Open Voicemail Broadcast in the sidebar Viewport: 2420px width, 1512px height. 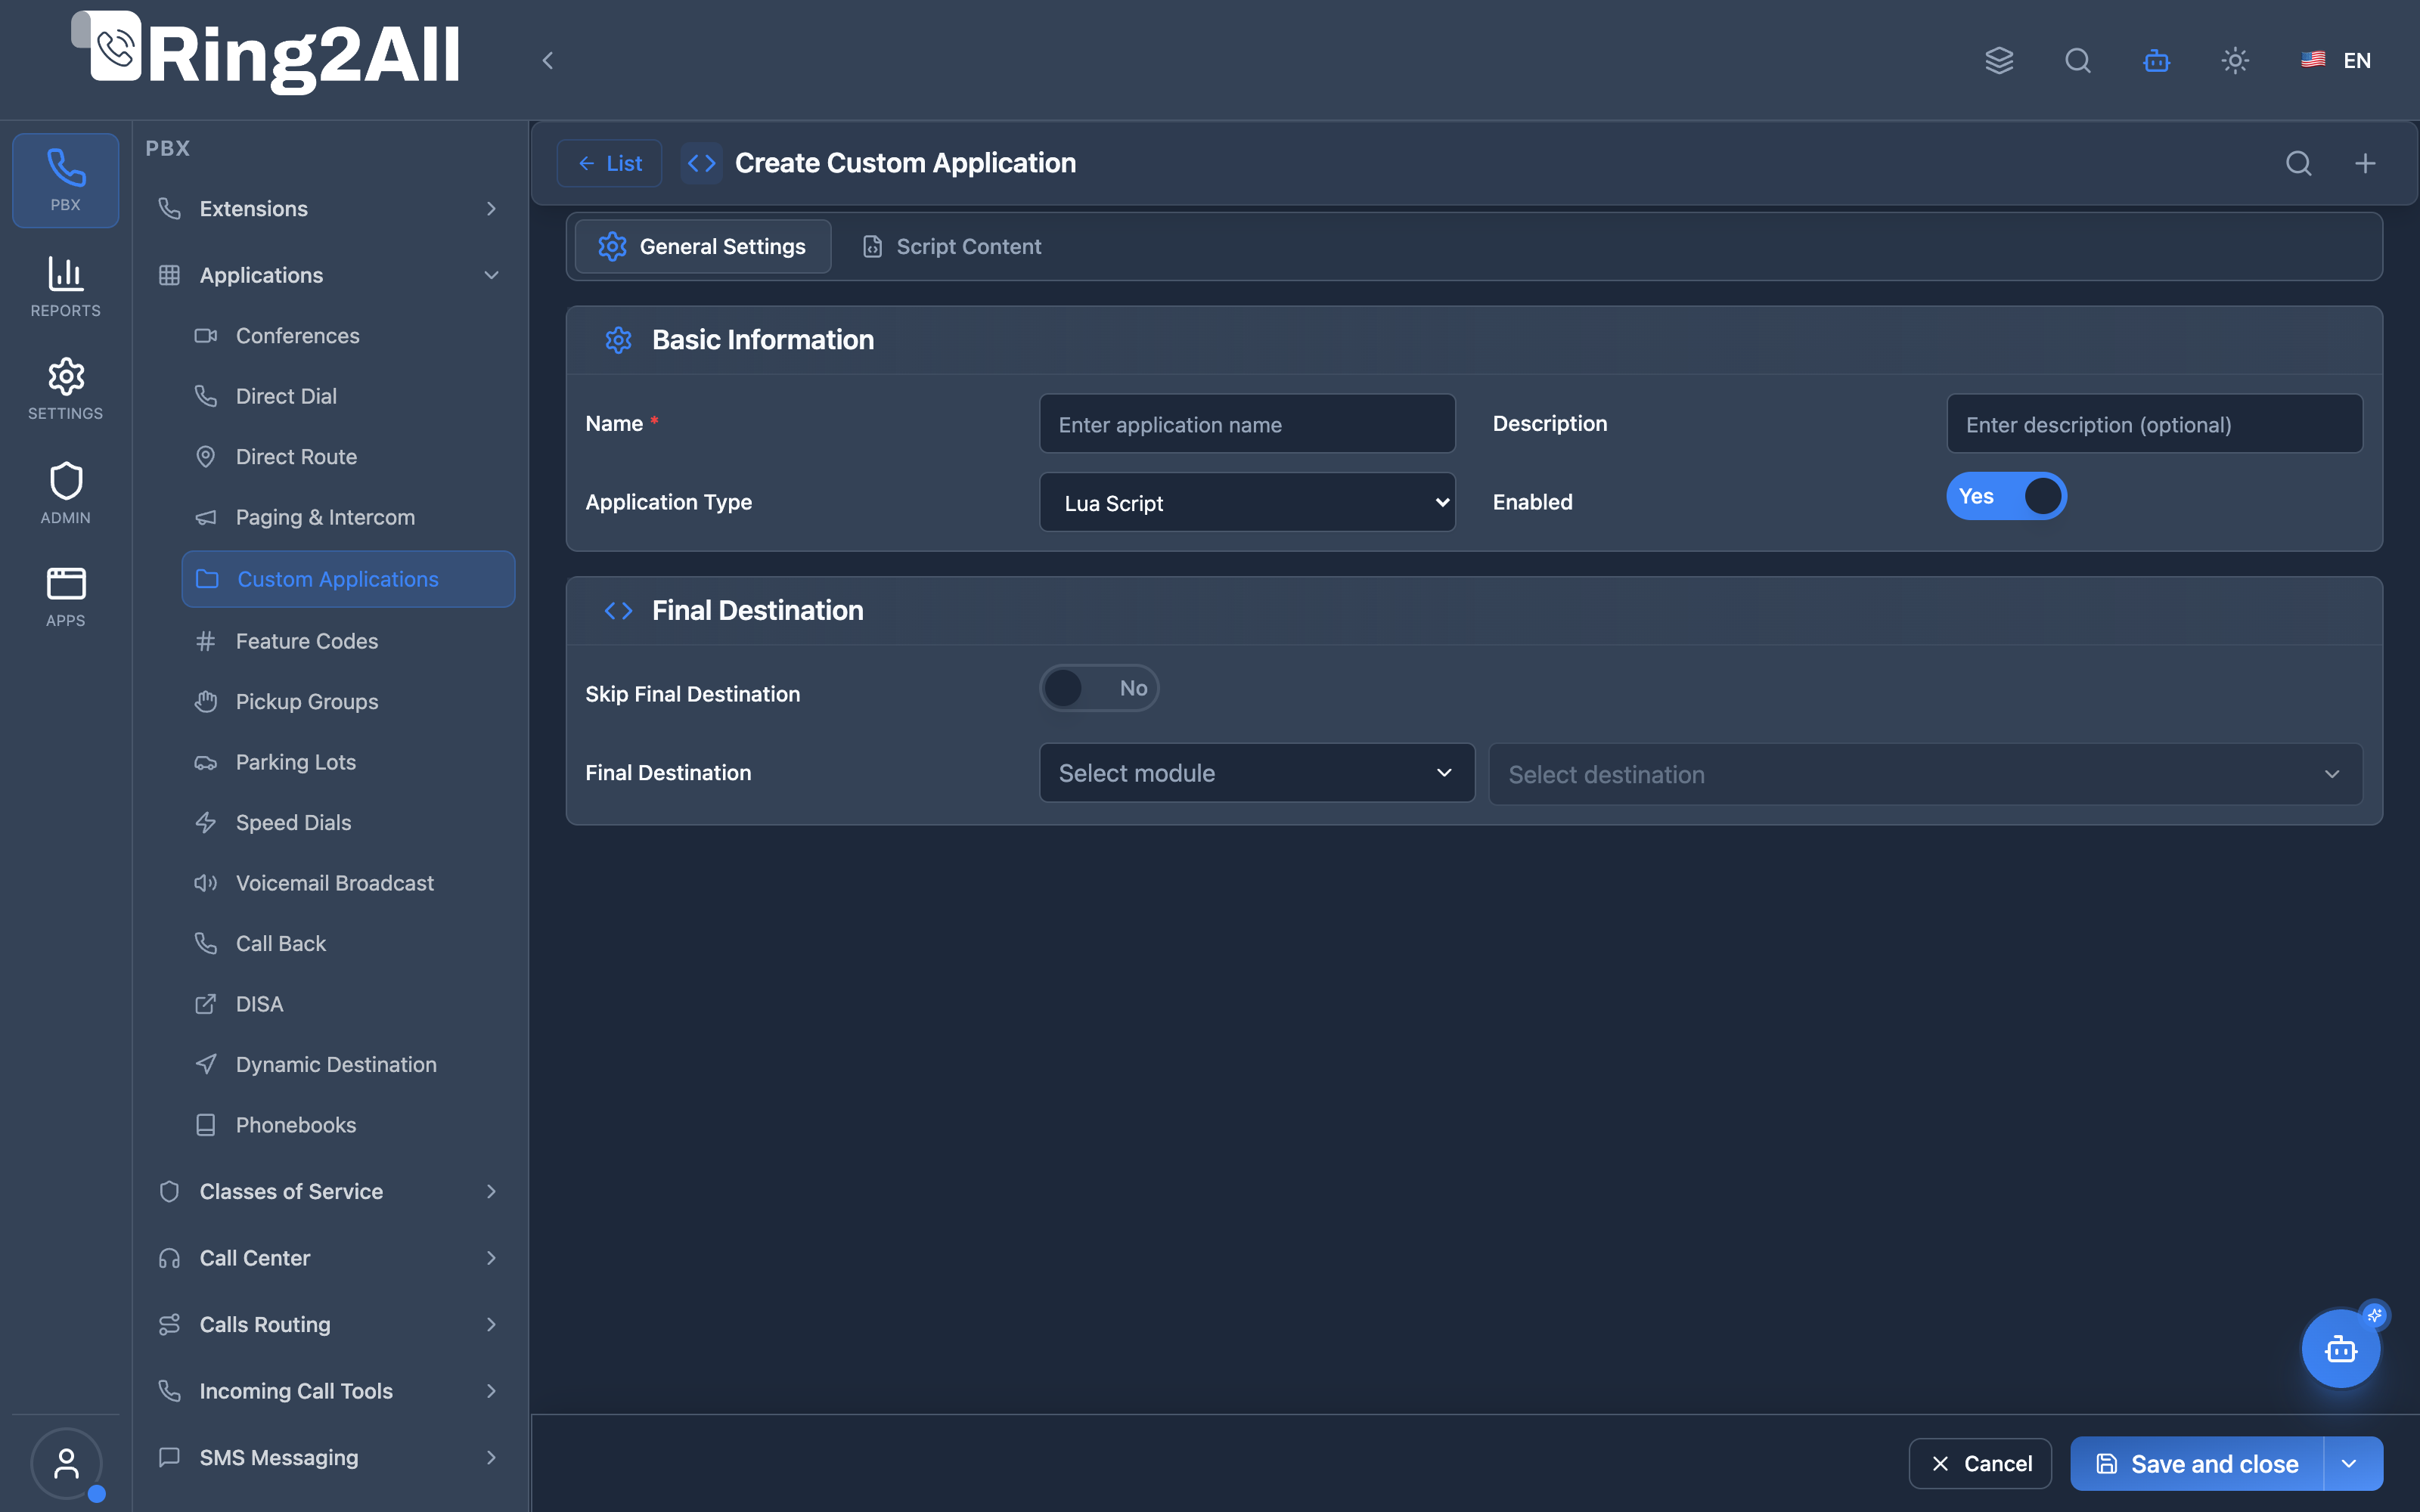tap(347, 883)
